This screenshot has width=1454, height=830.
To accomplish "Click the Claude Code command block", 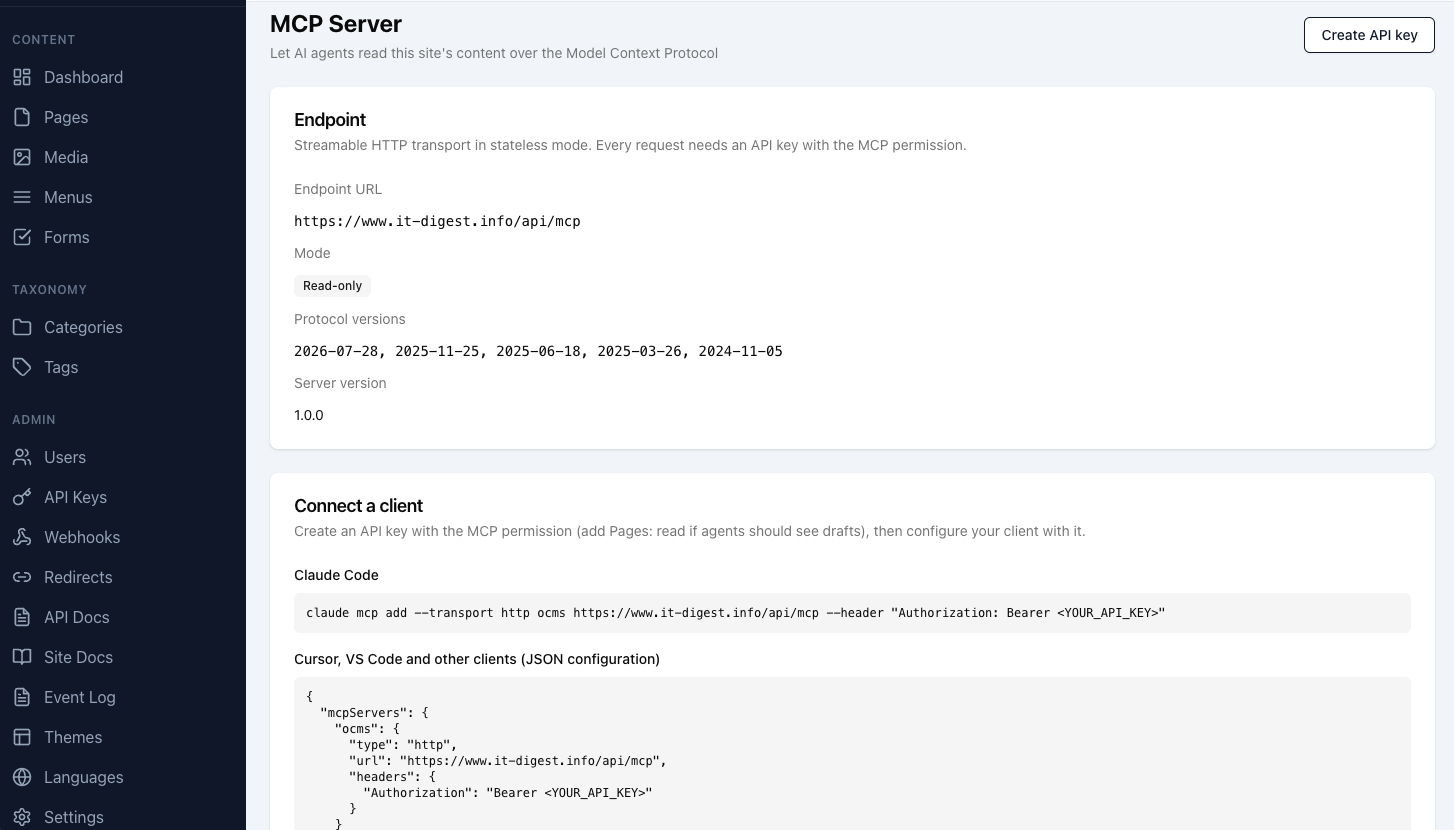I will [852, 613].
